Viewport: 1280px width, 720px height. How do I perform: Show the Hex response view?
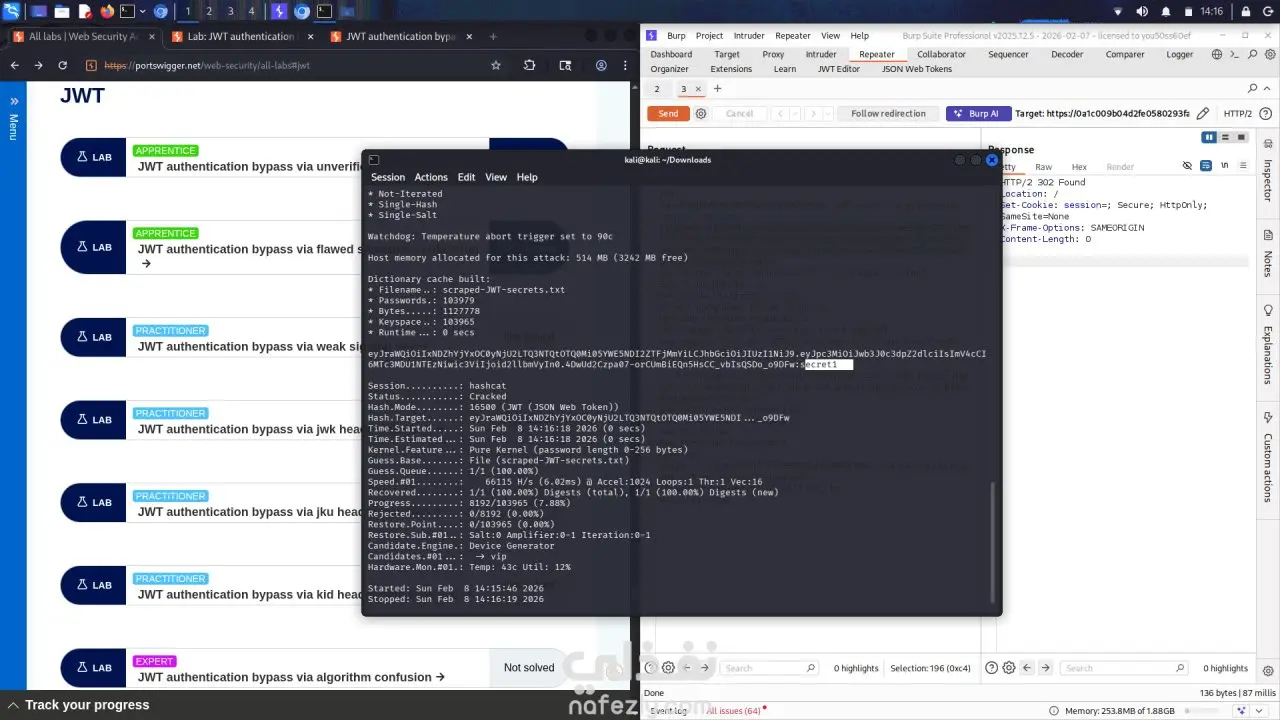[x=1079, y=167]
